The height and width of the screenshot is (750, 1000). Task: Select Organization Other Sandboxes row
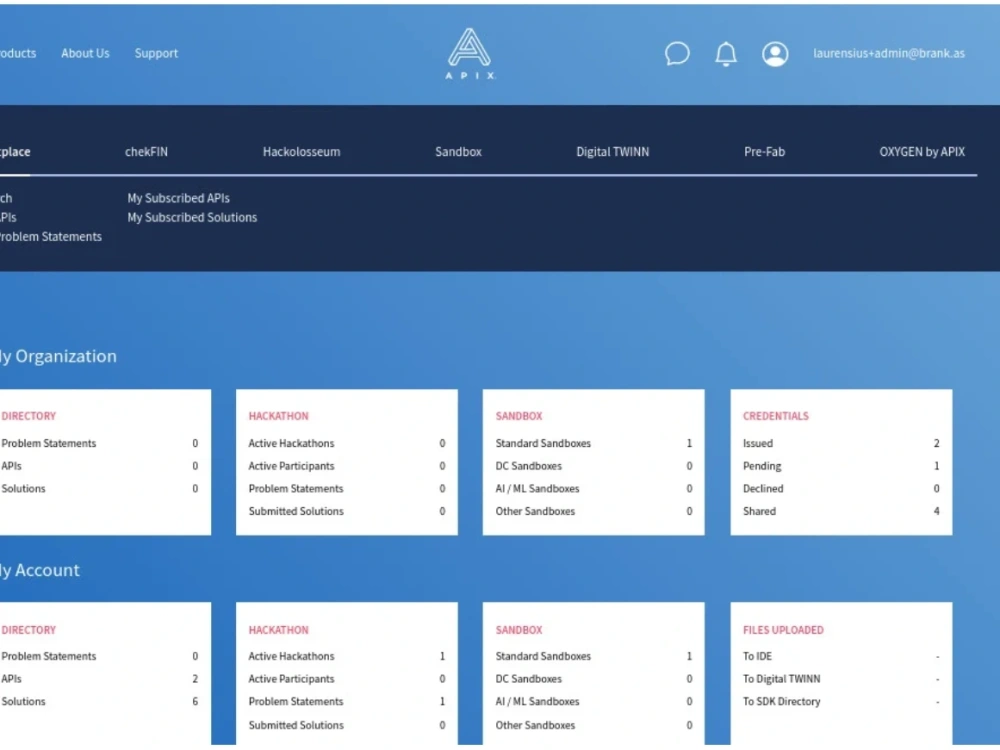[594, 511]
